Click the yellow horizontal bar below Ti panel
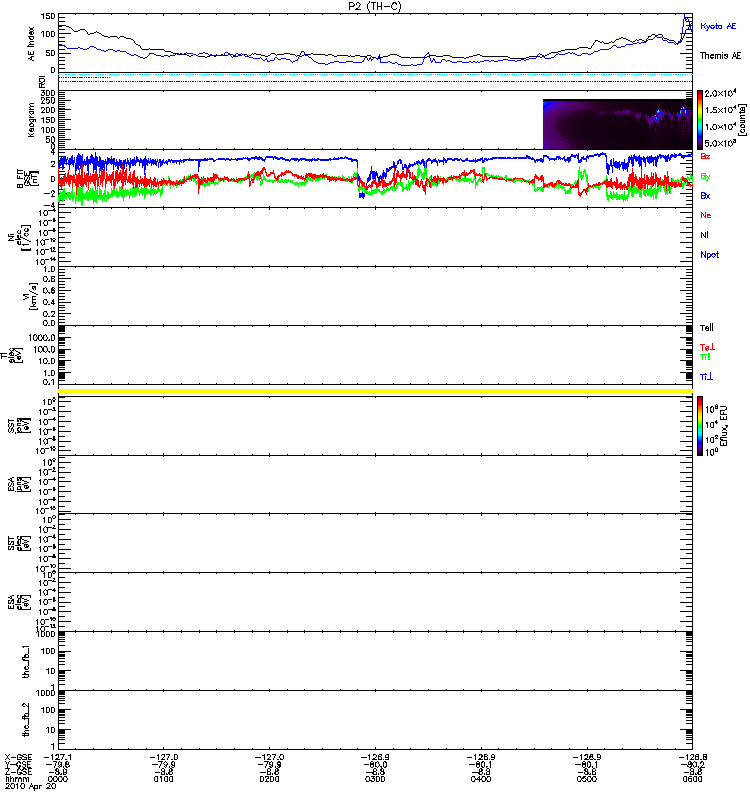The height and width of the screenshot is (800, 750). click(x=376, y=391)
